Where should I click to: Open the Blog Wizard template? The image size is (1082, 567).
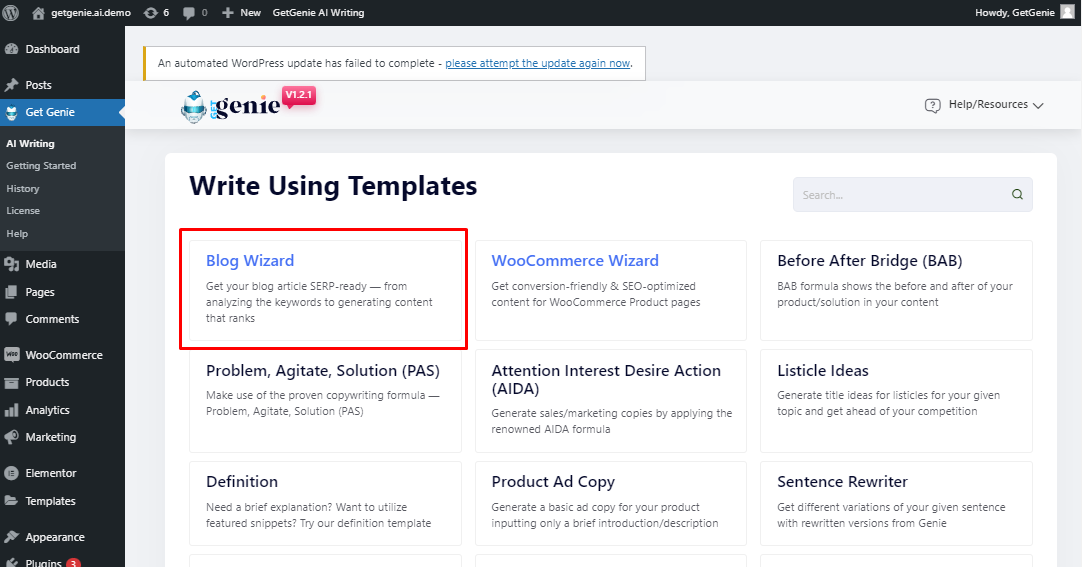point(325,290)
